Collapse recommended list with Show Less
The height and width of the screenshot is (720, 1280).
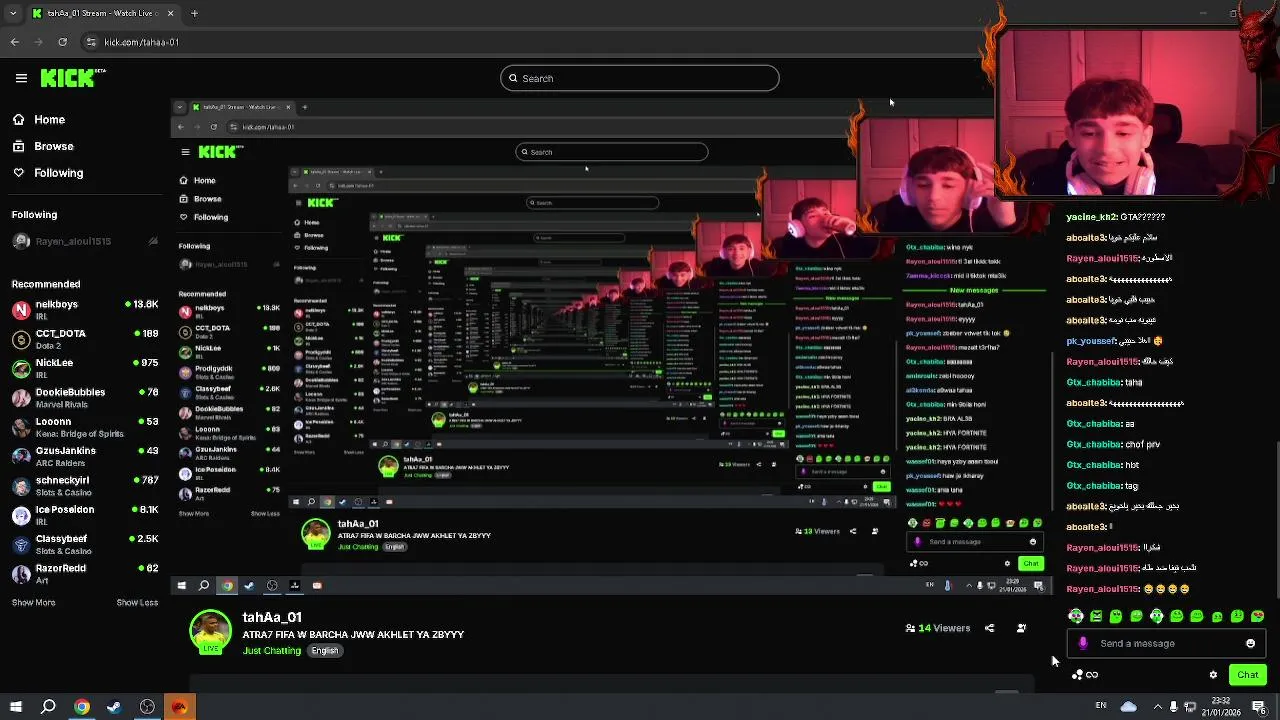tap(137, 602)
